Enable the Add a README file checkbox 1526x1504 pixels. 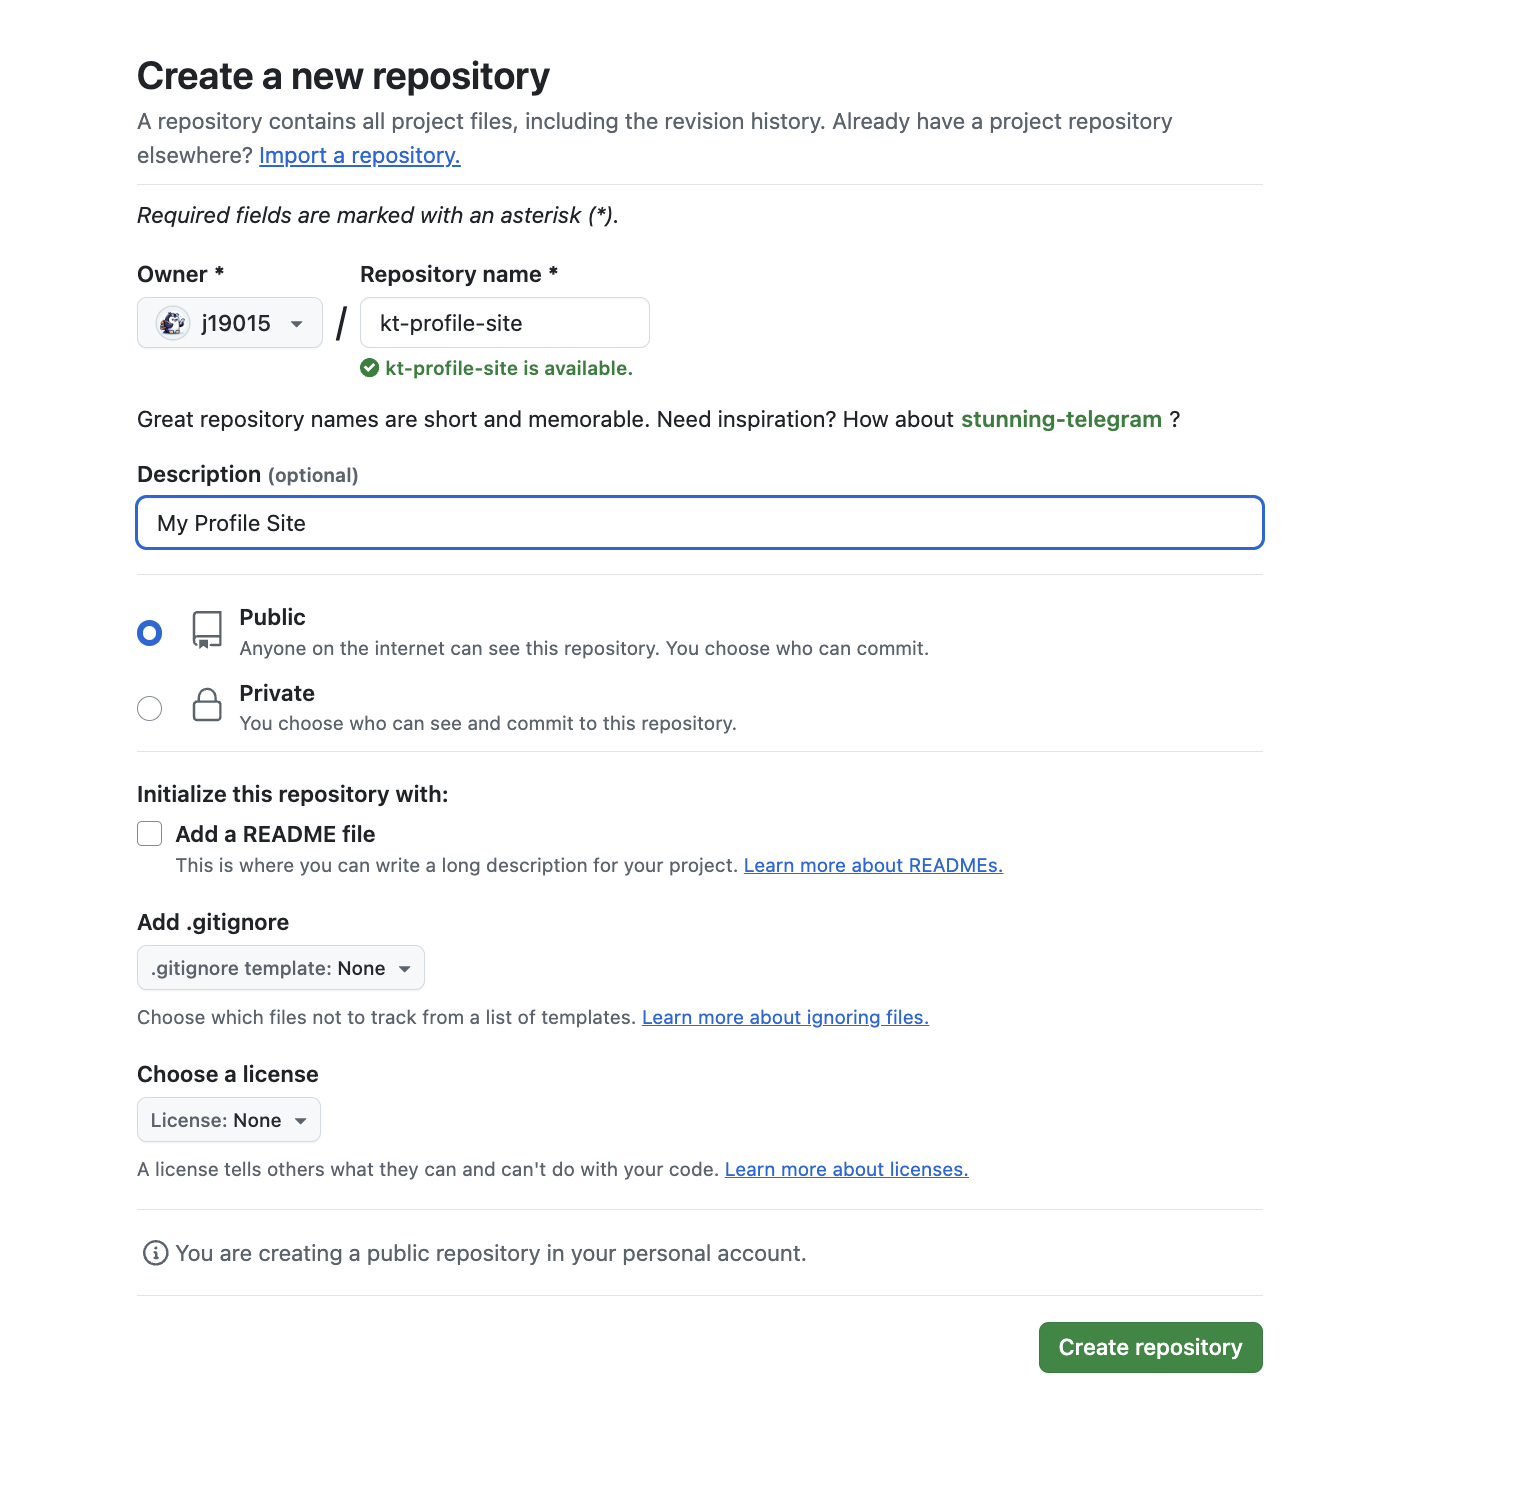click(x=150, y=834)
